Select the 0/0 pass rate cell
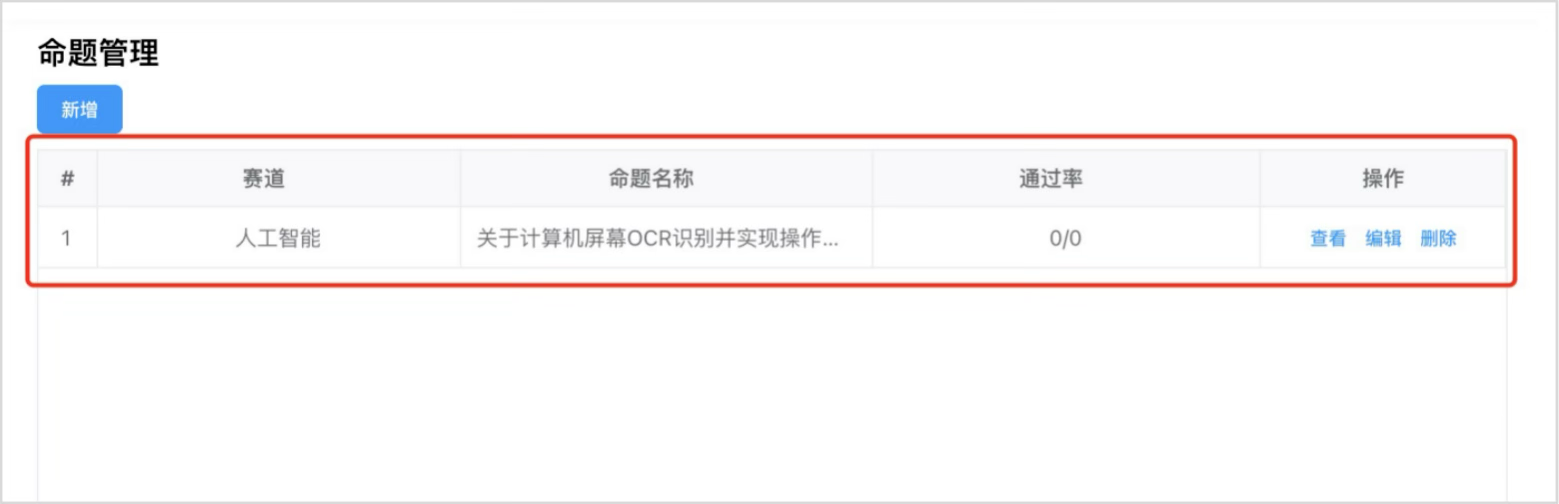 point(1066,238)
